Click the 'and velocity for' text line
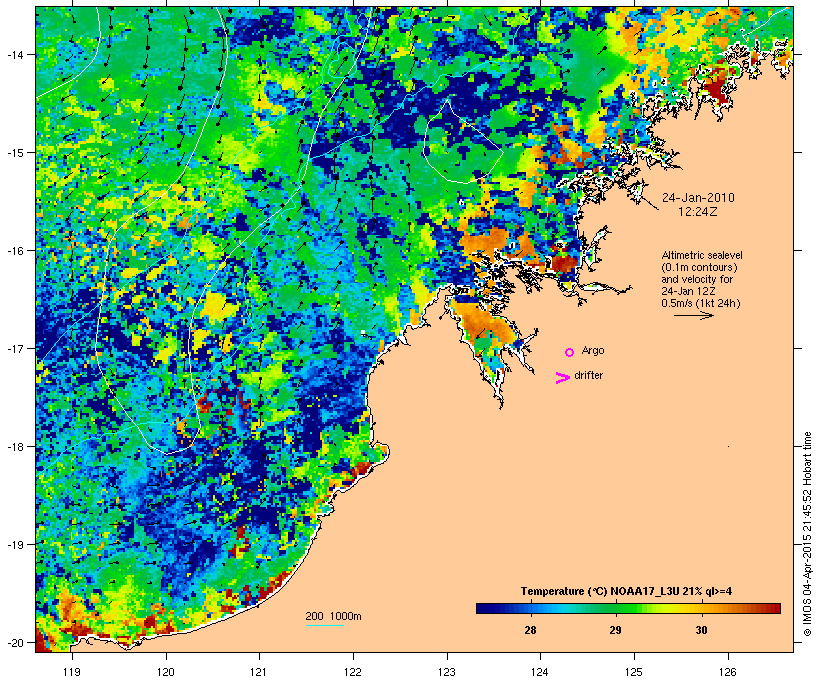Screen dimensions: 820x680 tap(697, 279)
